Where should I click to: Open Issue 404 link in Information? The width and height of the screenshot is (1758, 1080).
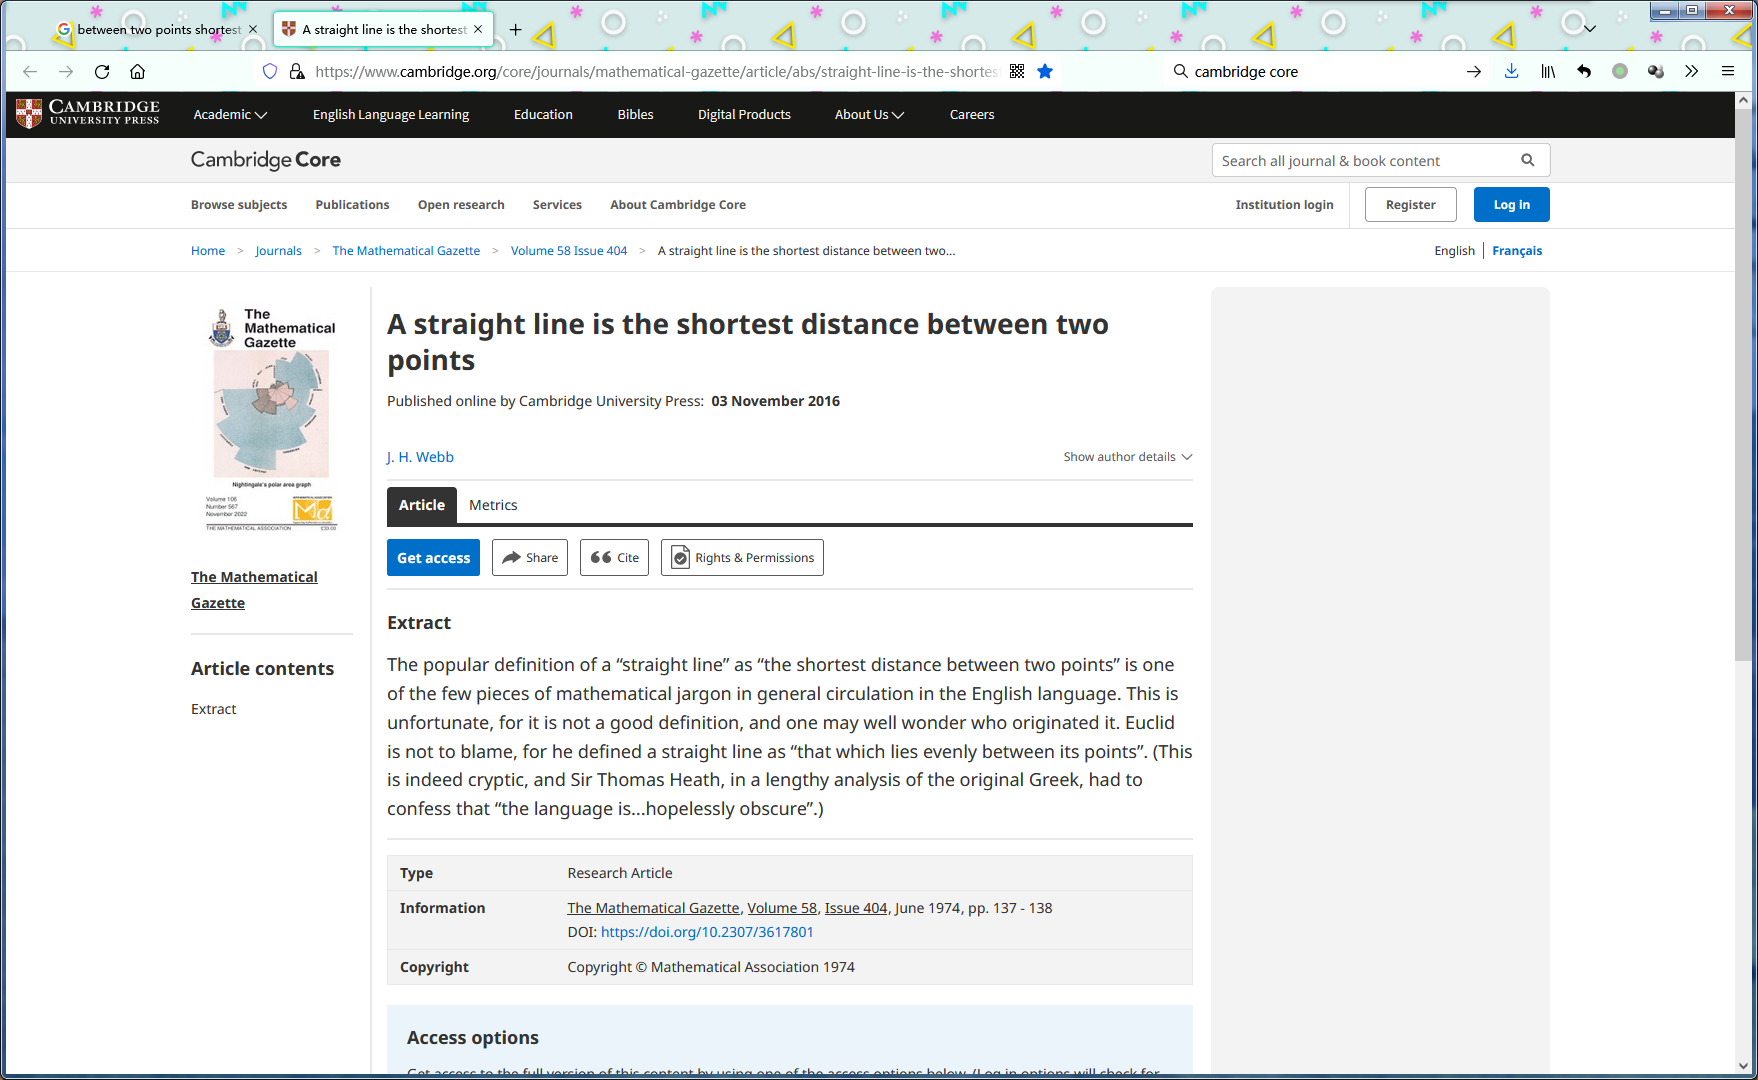coord(856,908)
